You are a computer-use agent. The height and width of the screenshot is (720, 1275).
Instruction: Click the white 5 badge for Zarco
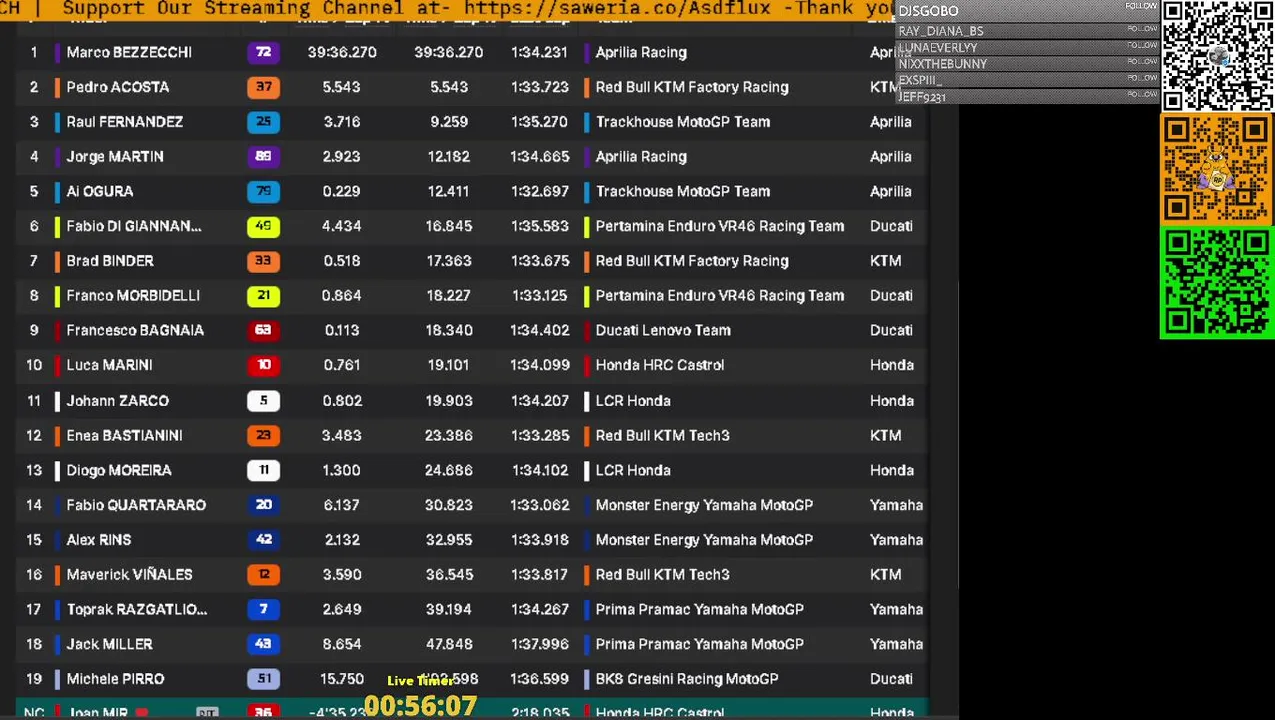264,401
